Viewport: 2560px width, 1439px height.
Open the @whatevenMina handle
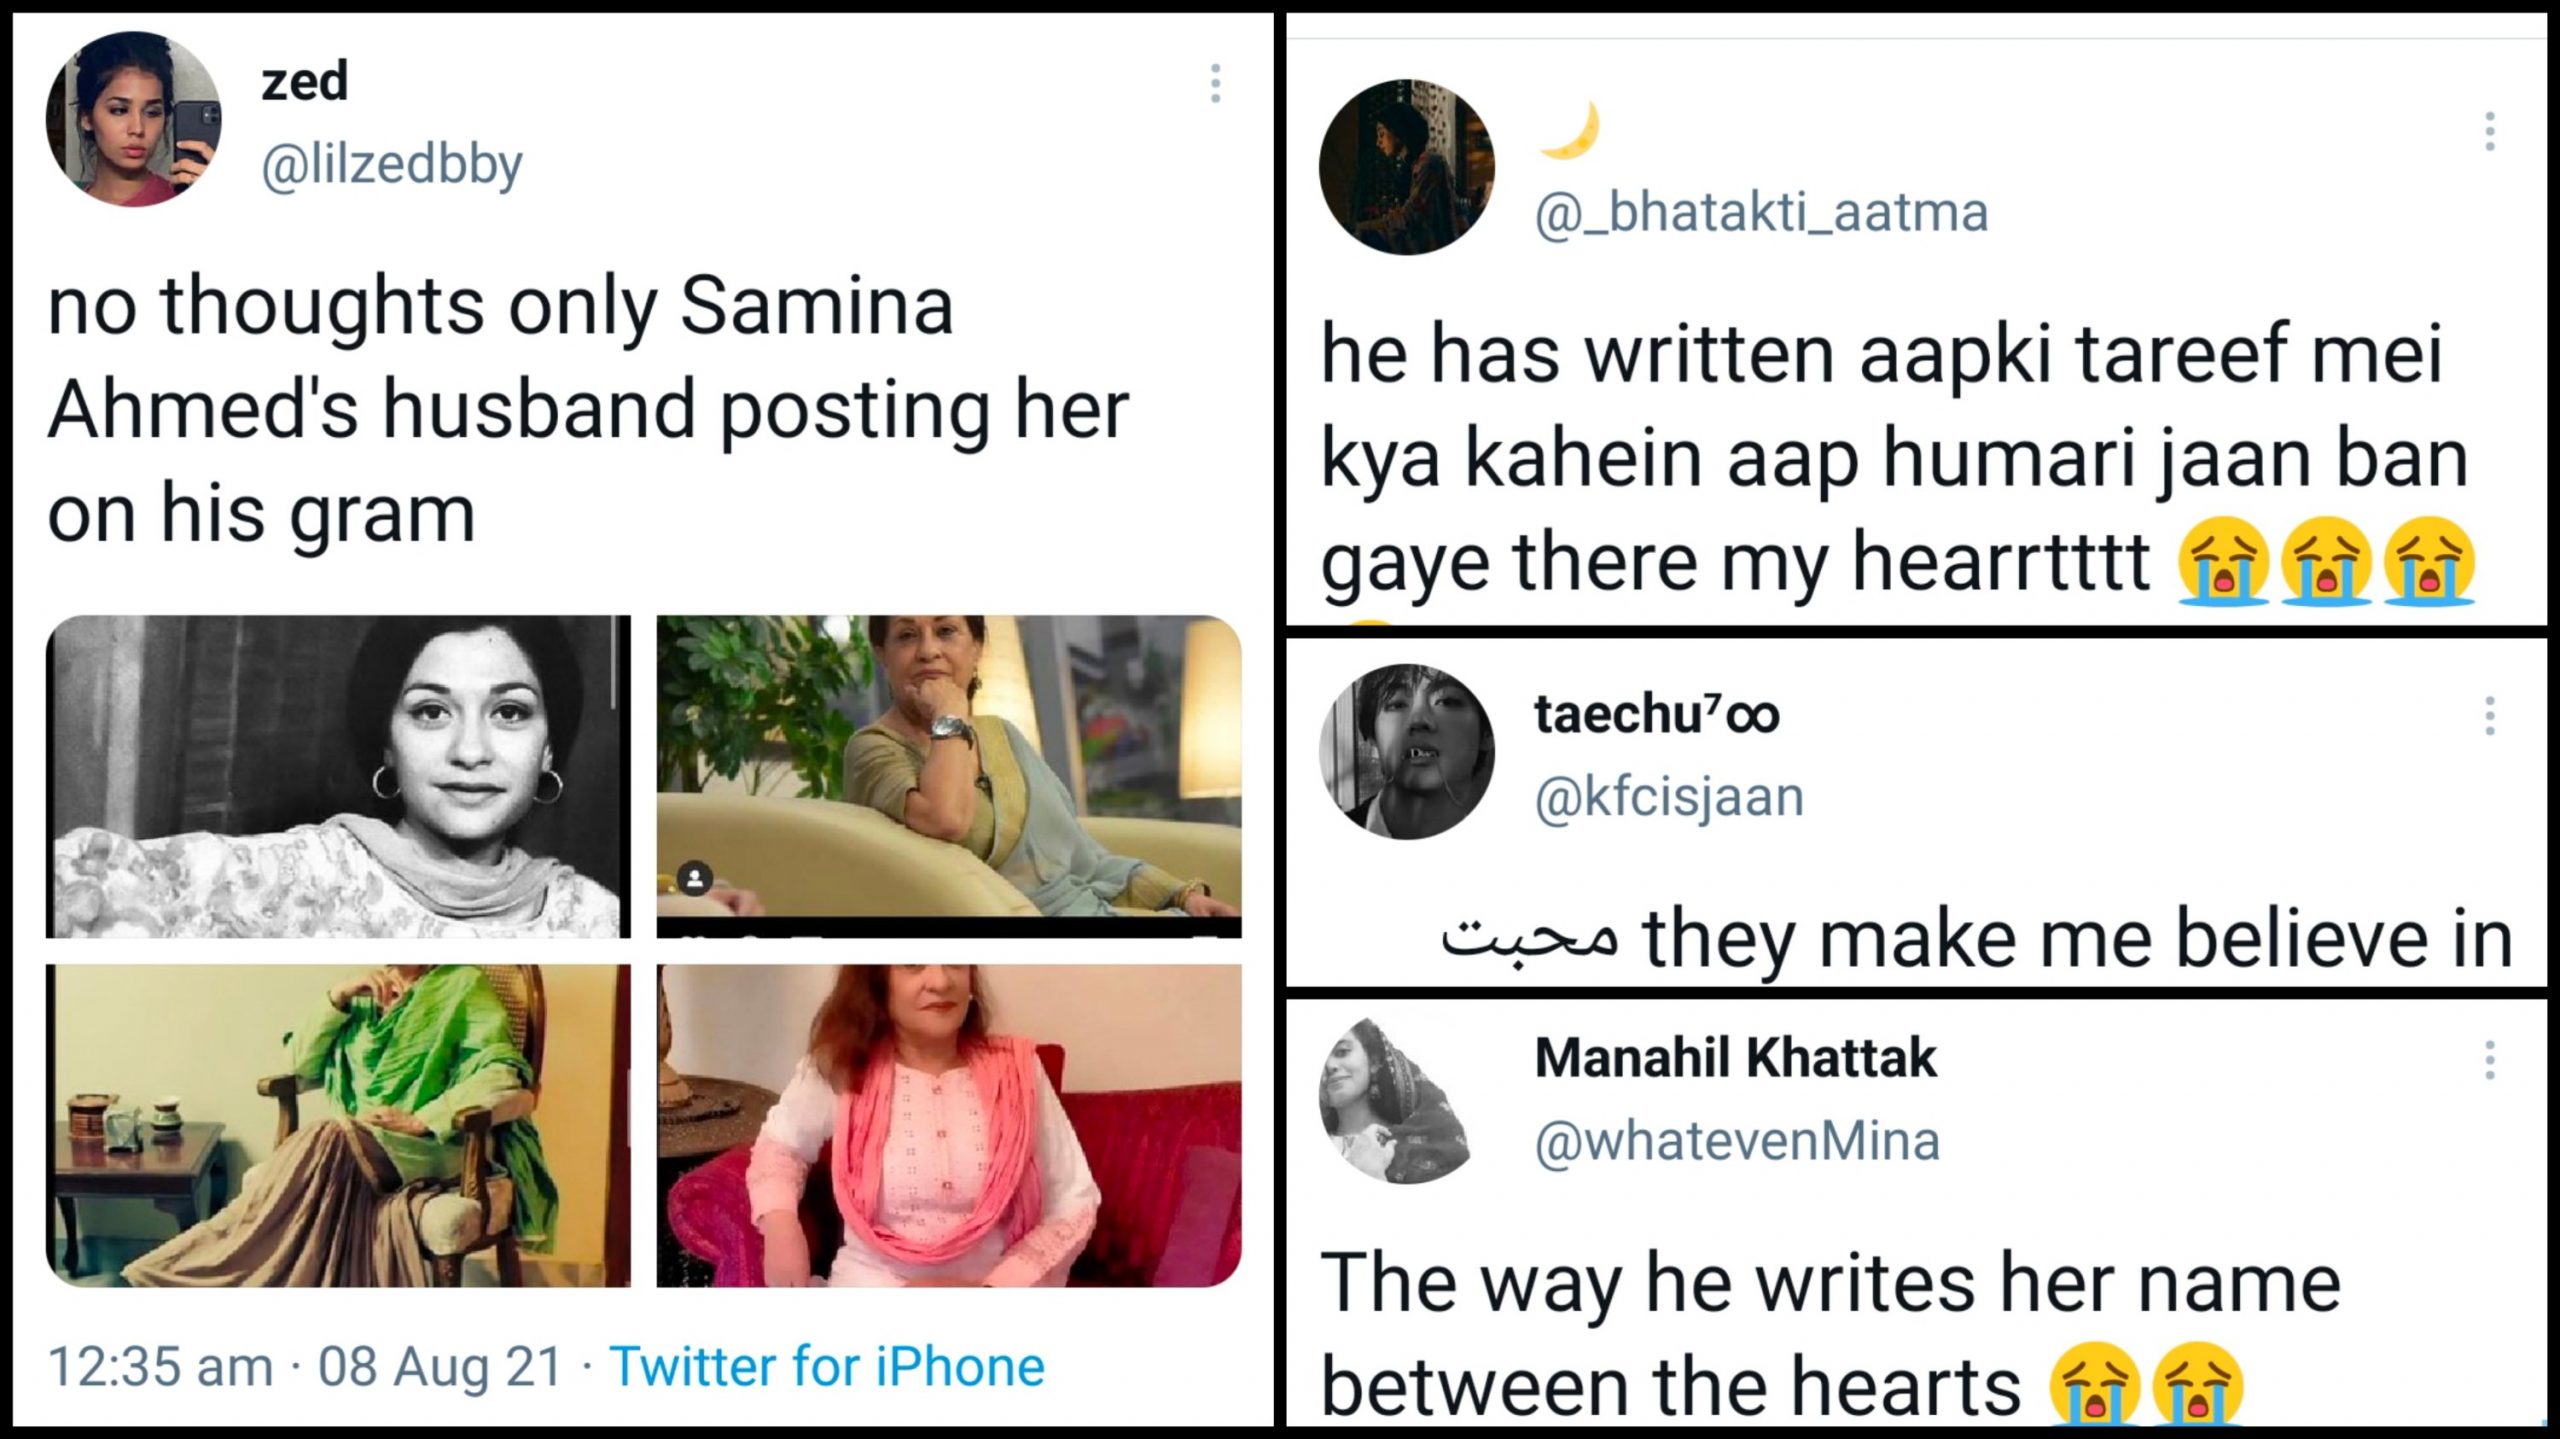(1737, 1141)
